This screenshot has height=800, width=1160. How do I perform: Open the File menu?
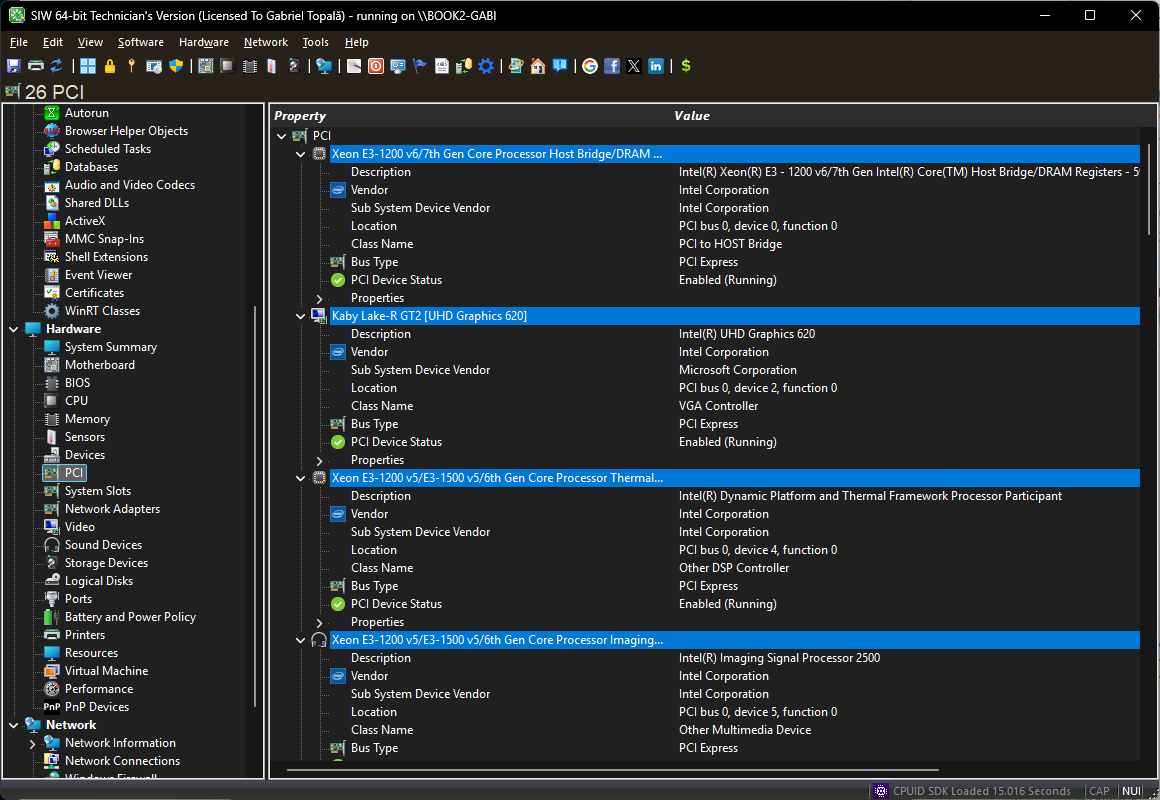coord(18,42)
